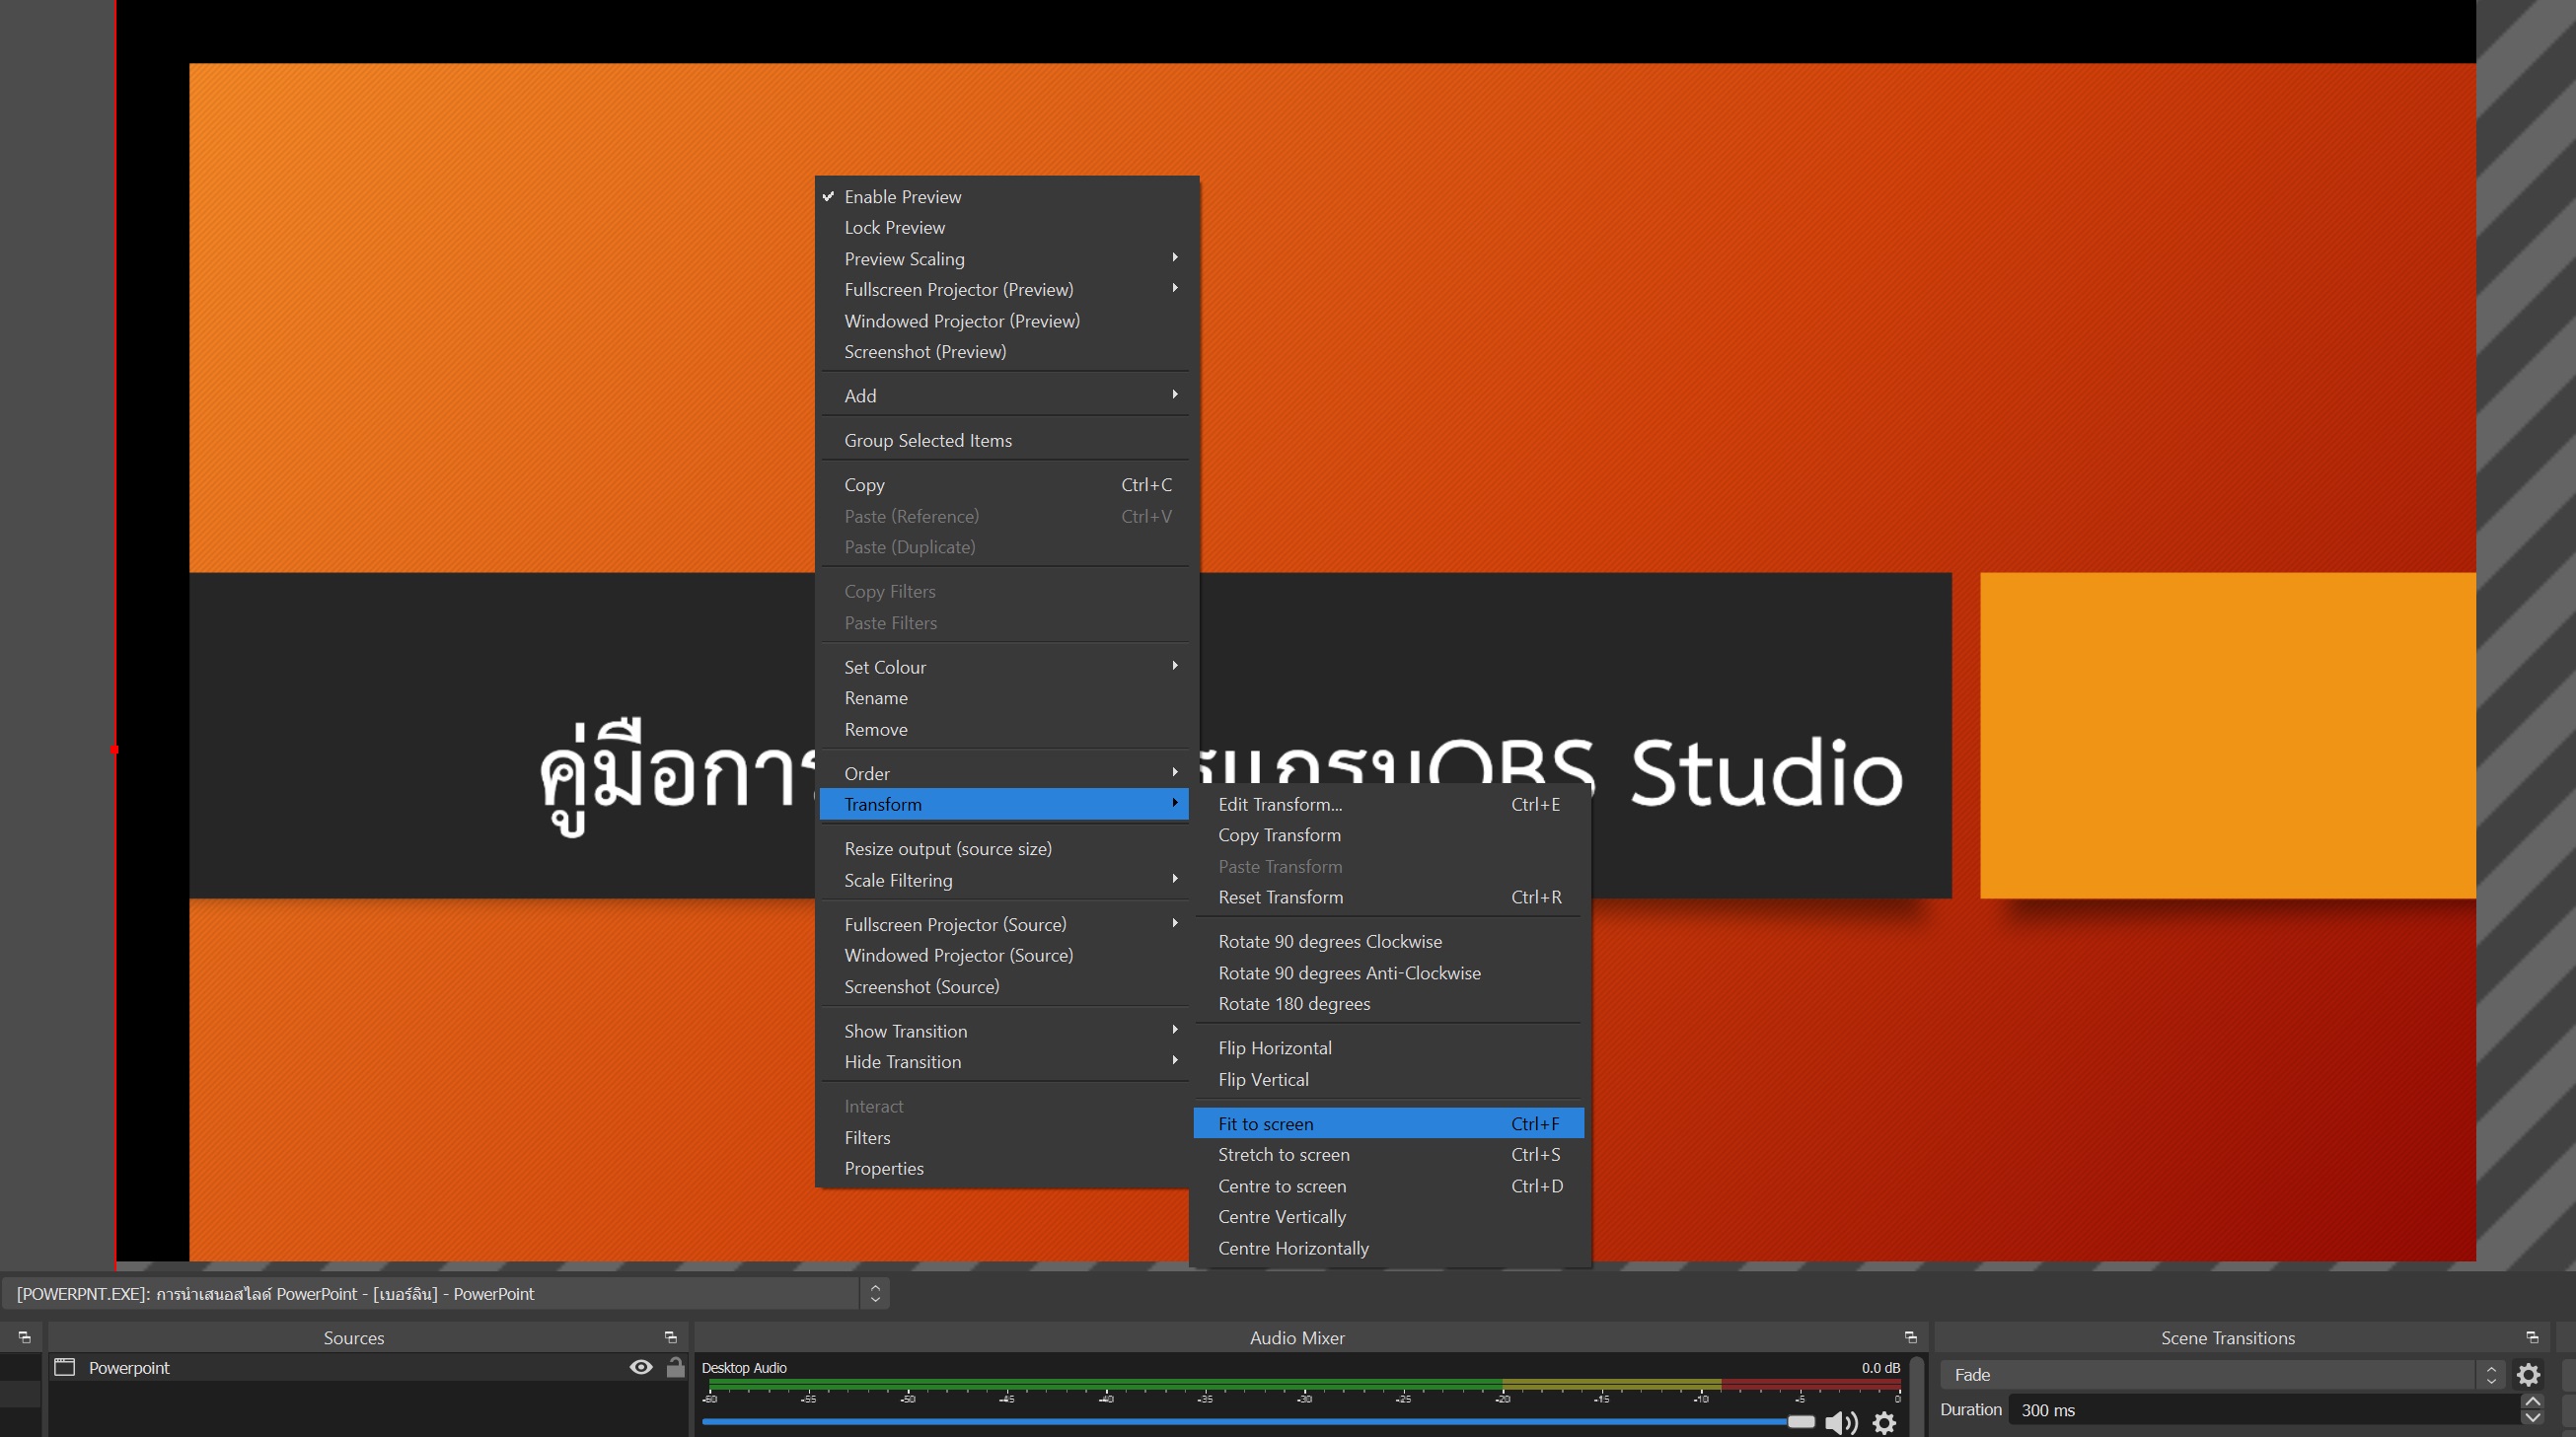The height and width of the screenshot is (1437, 2576).
Task: Toggle Enable Preview checkmark item
Action: click(x=1004, y=197)
